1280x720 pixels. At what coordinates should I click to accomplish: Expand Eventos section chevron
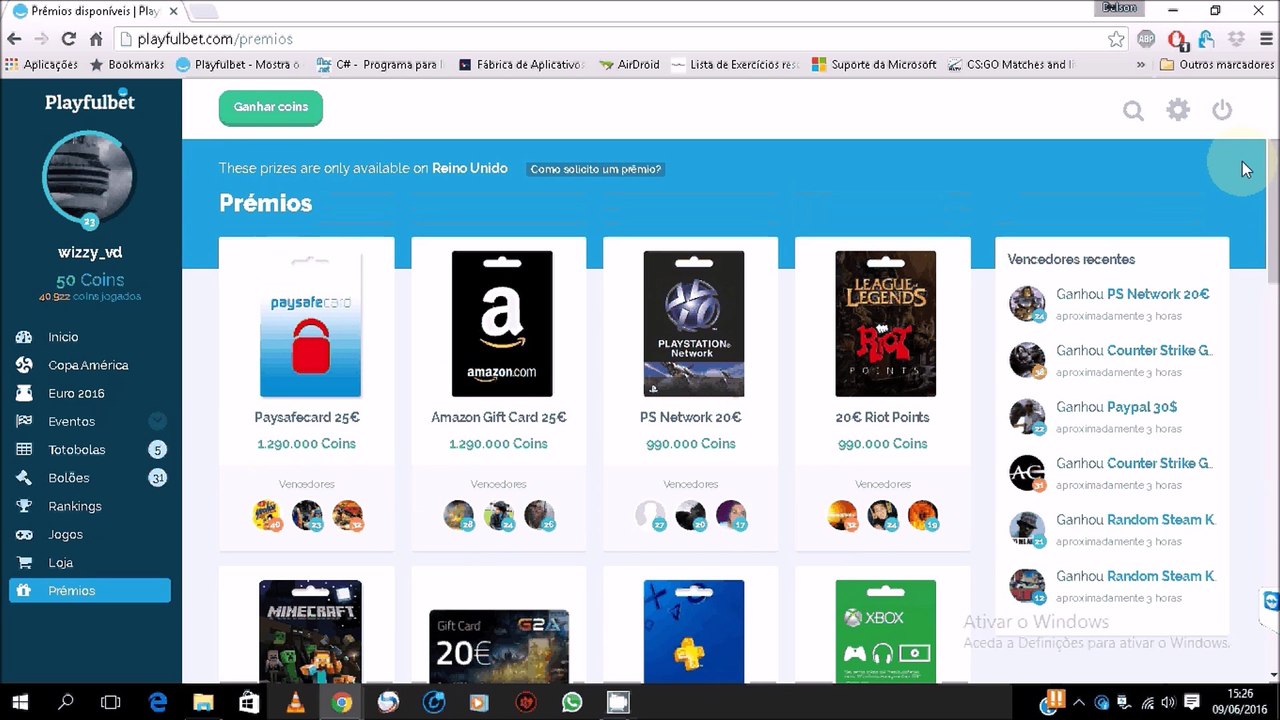157,421
